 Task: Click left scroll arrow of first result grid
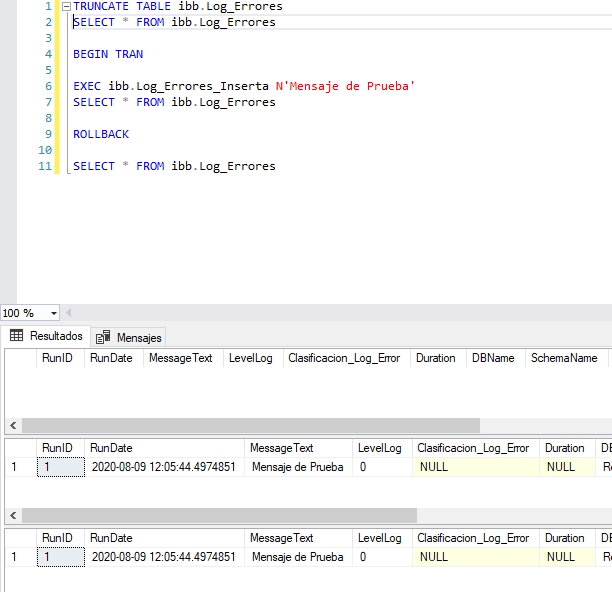tap(12, 425)
